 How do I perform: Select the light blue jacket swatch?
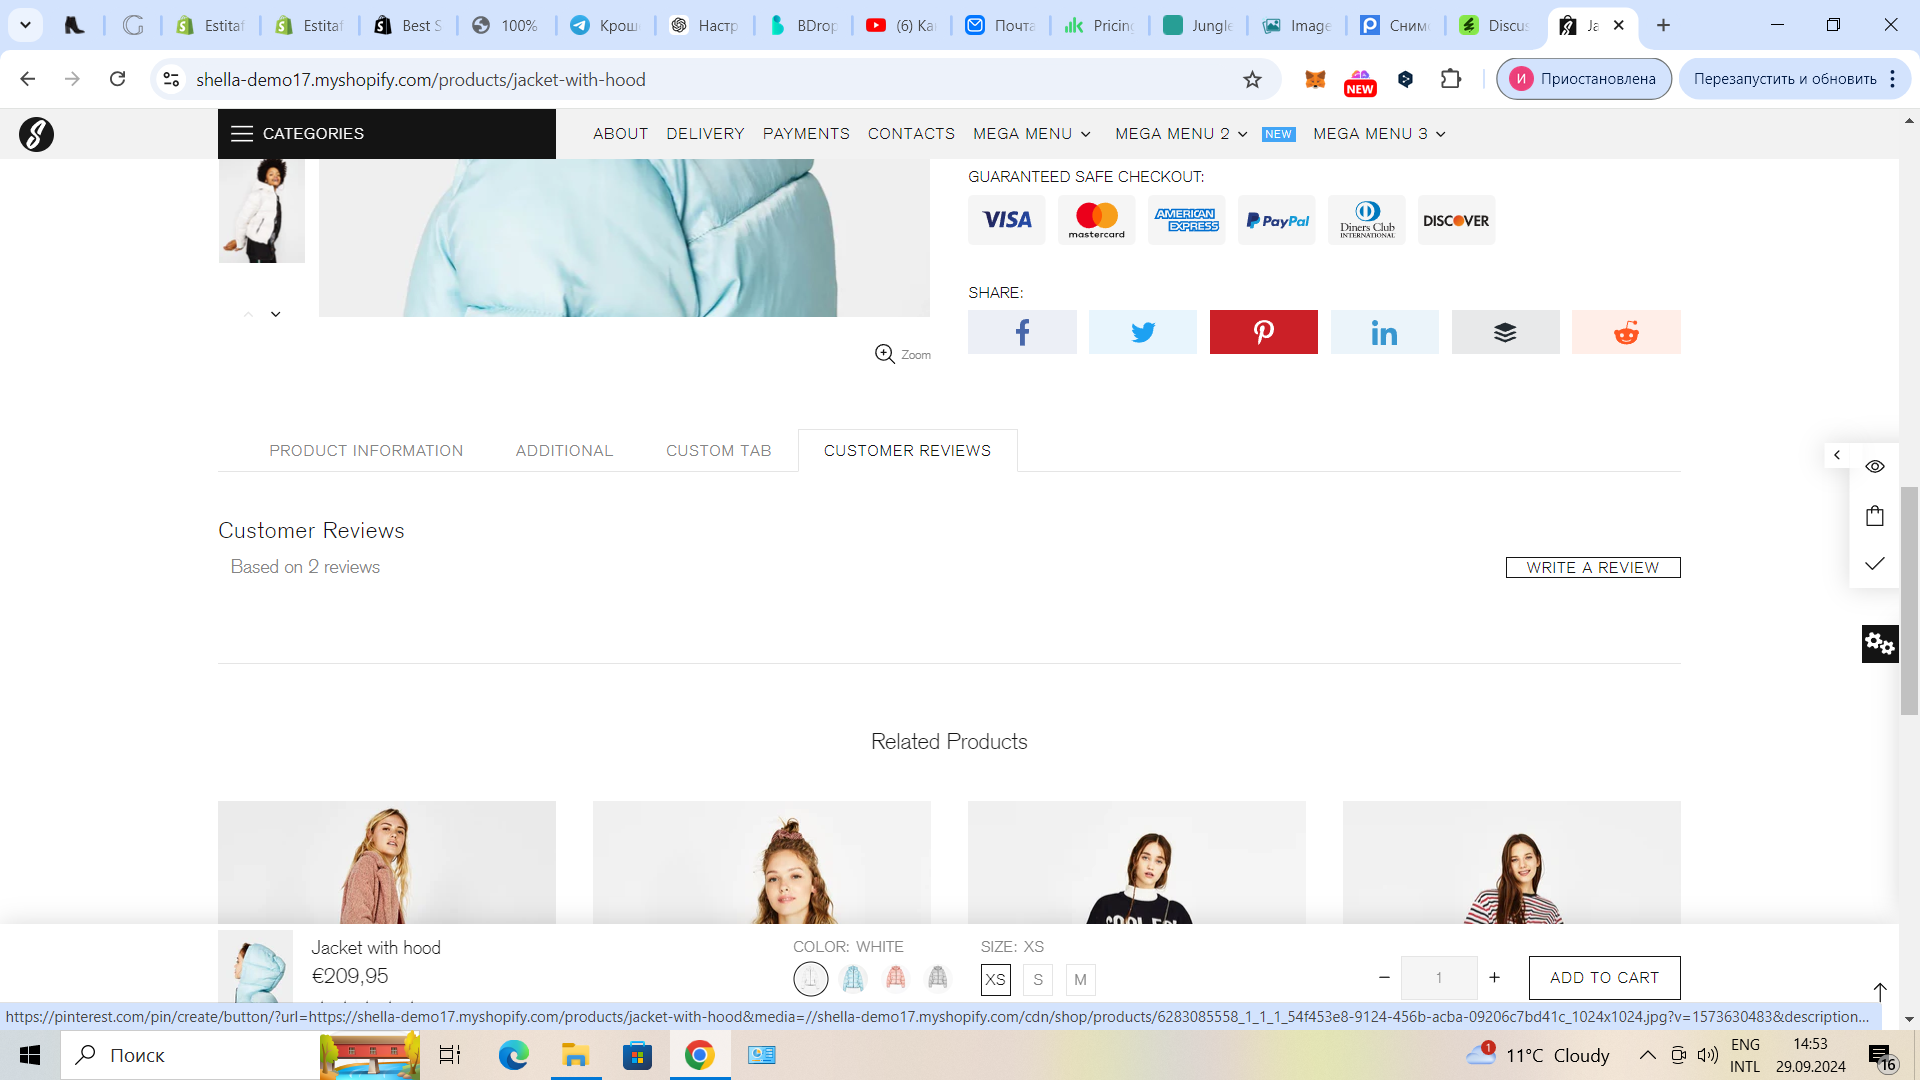(853, 978)
